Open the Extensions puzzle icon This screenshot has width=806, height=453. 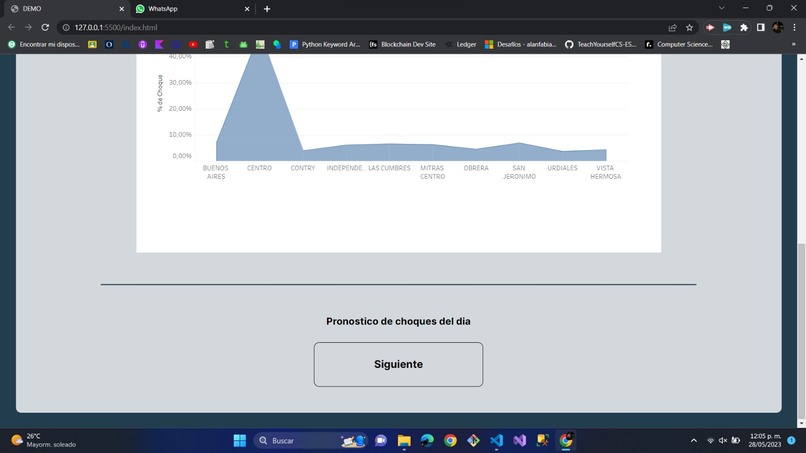[x=744, y=27]
